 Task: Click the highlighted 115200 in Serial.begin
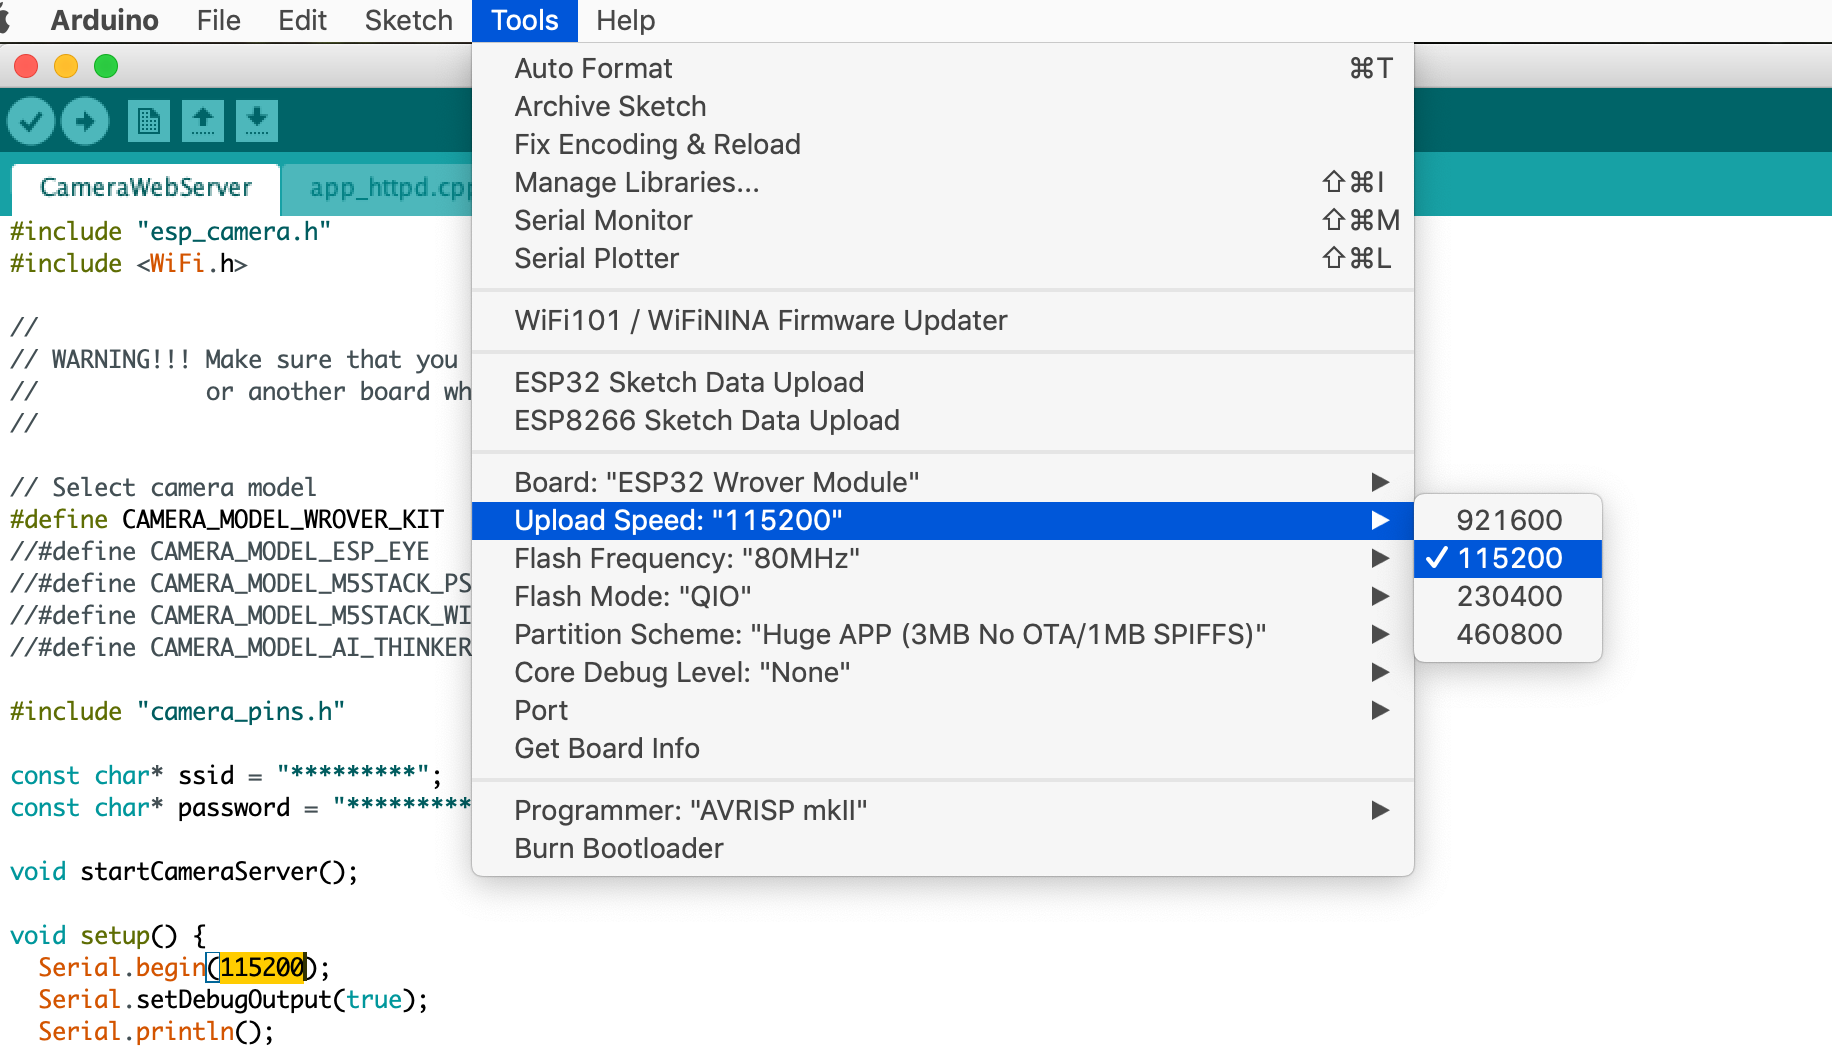click(x=262, y=967)
